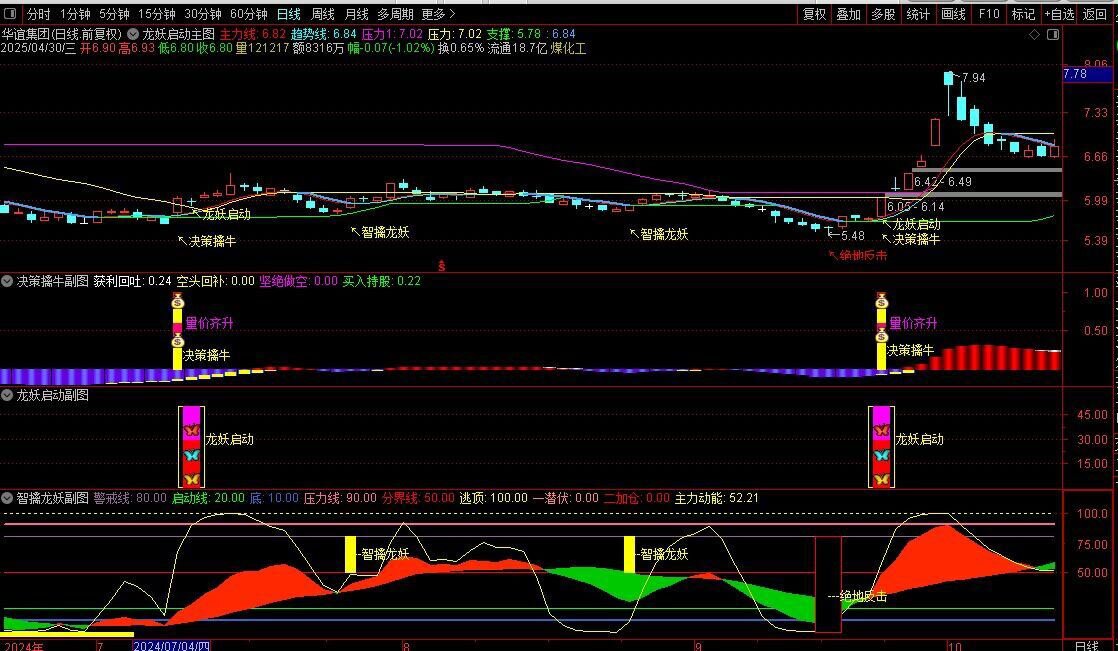The height and width of the screenshot is (651, 1118).
Task: Click the 煤化工 sector label
Action: (x=568, y=48)
